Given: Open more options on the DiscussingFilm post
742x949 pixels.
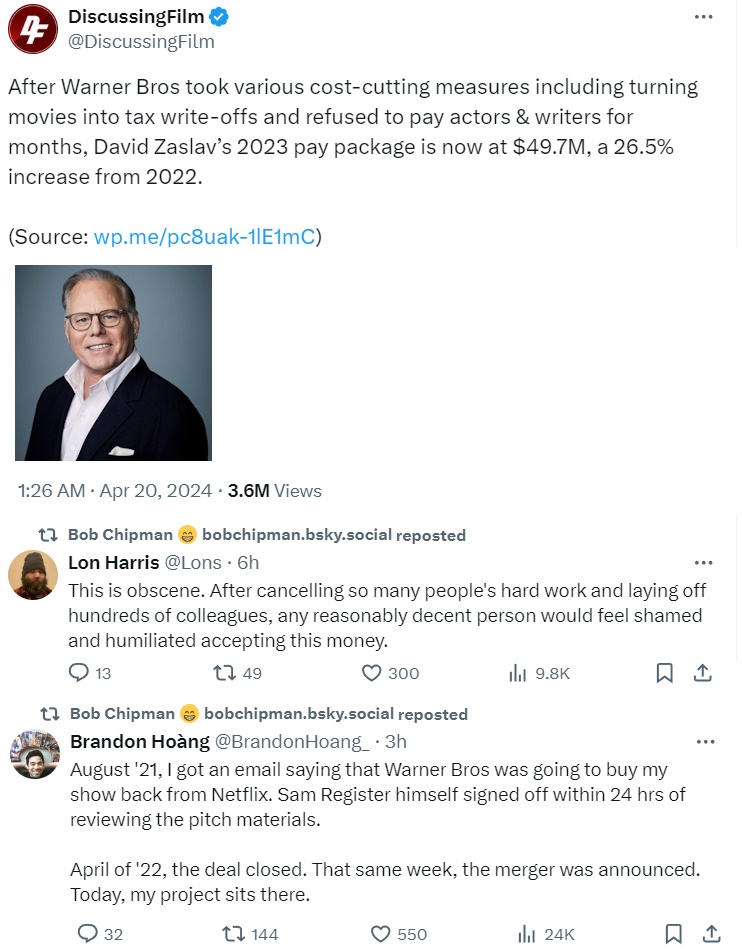Looking at the screenshot, I should pos(704,17).
